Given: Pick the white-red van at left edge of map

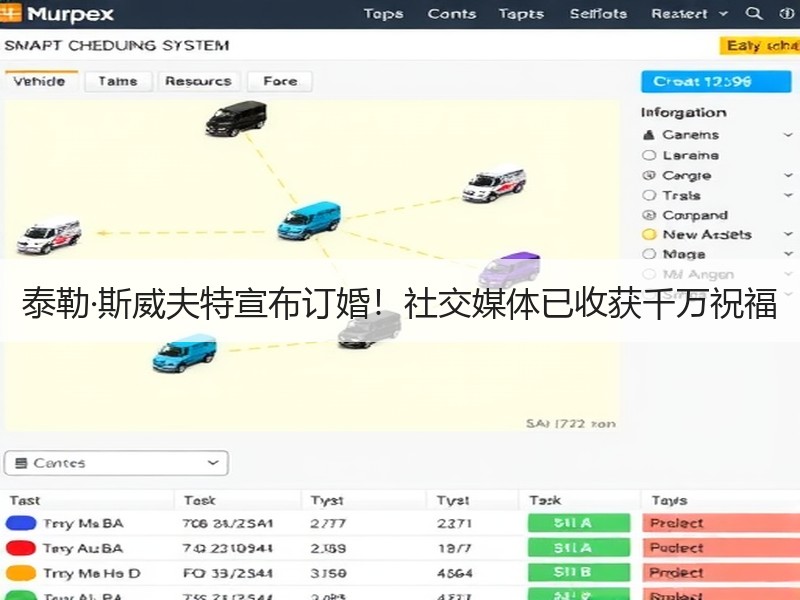Looking at the screenshot, I should tap(49, 236).
